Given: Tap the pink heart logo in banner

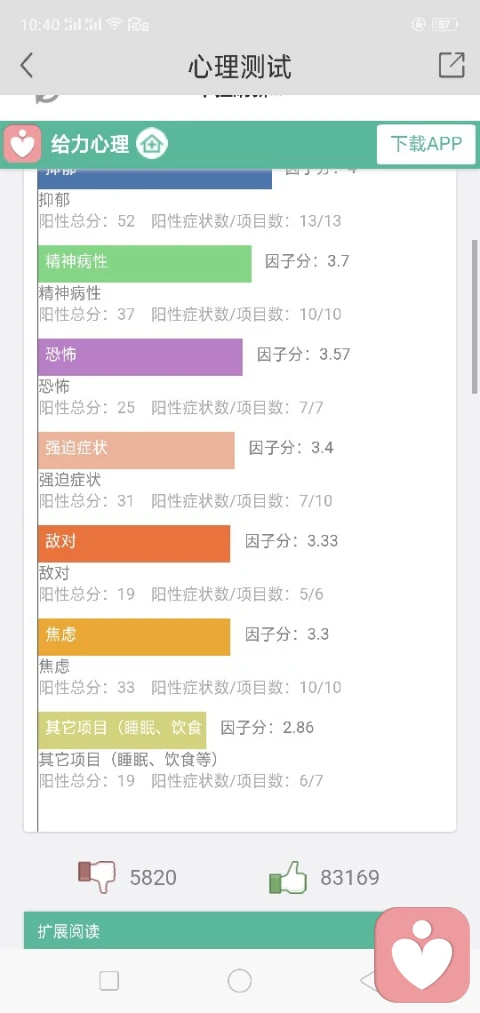Looking at the screenshot, I should 23,143.
